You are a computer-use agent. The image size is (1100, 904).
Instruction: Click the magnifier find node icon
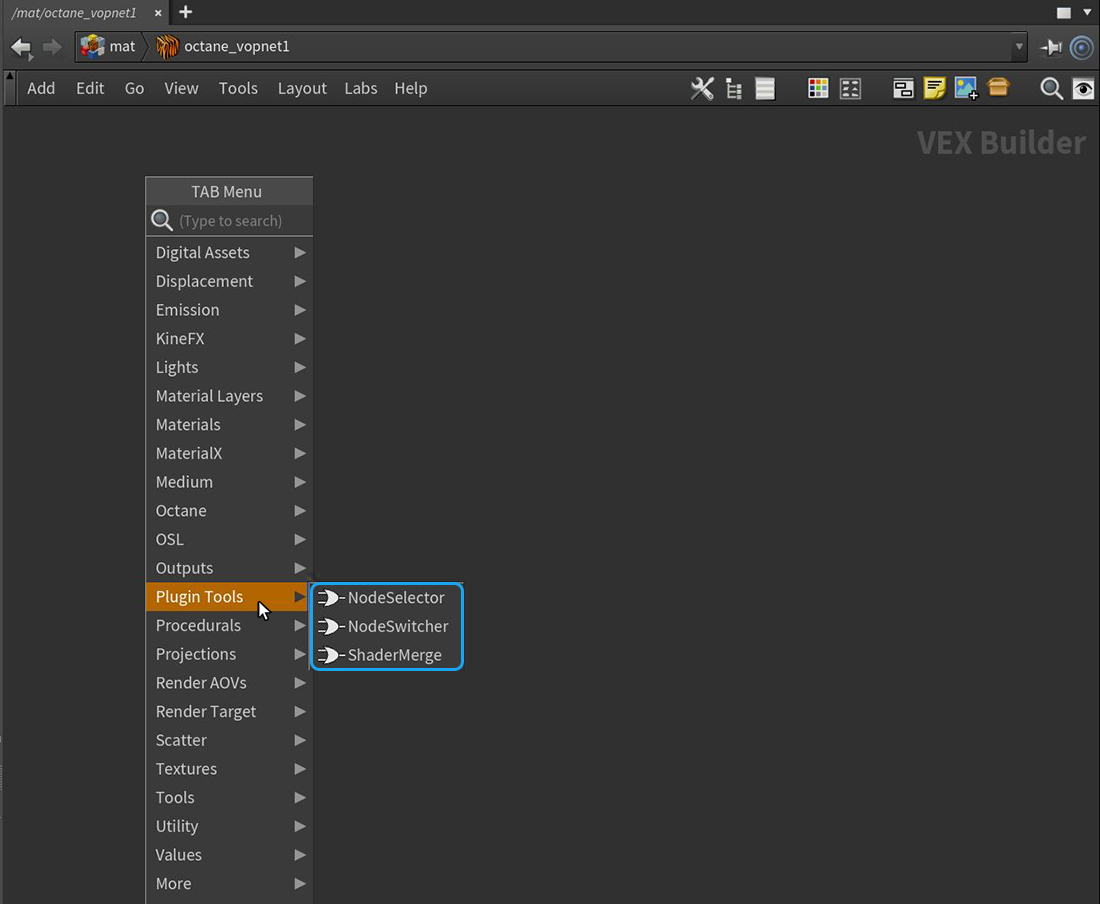coord(1051,89)
